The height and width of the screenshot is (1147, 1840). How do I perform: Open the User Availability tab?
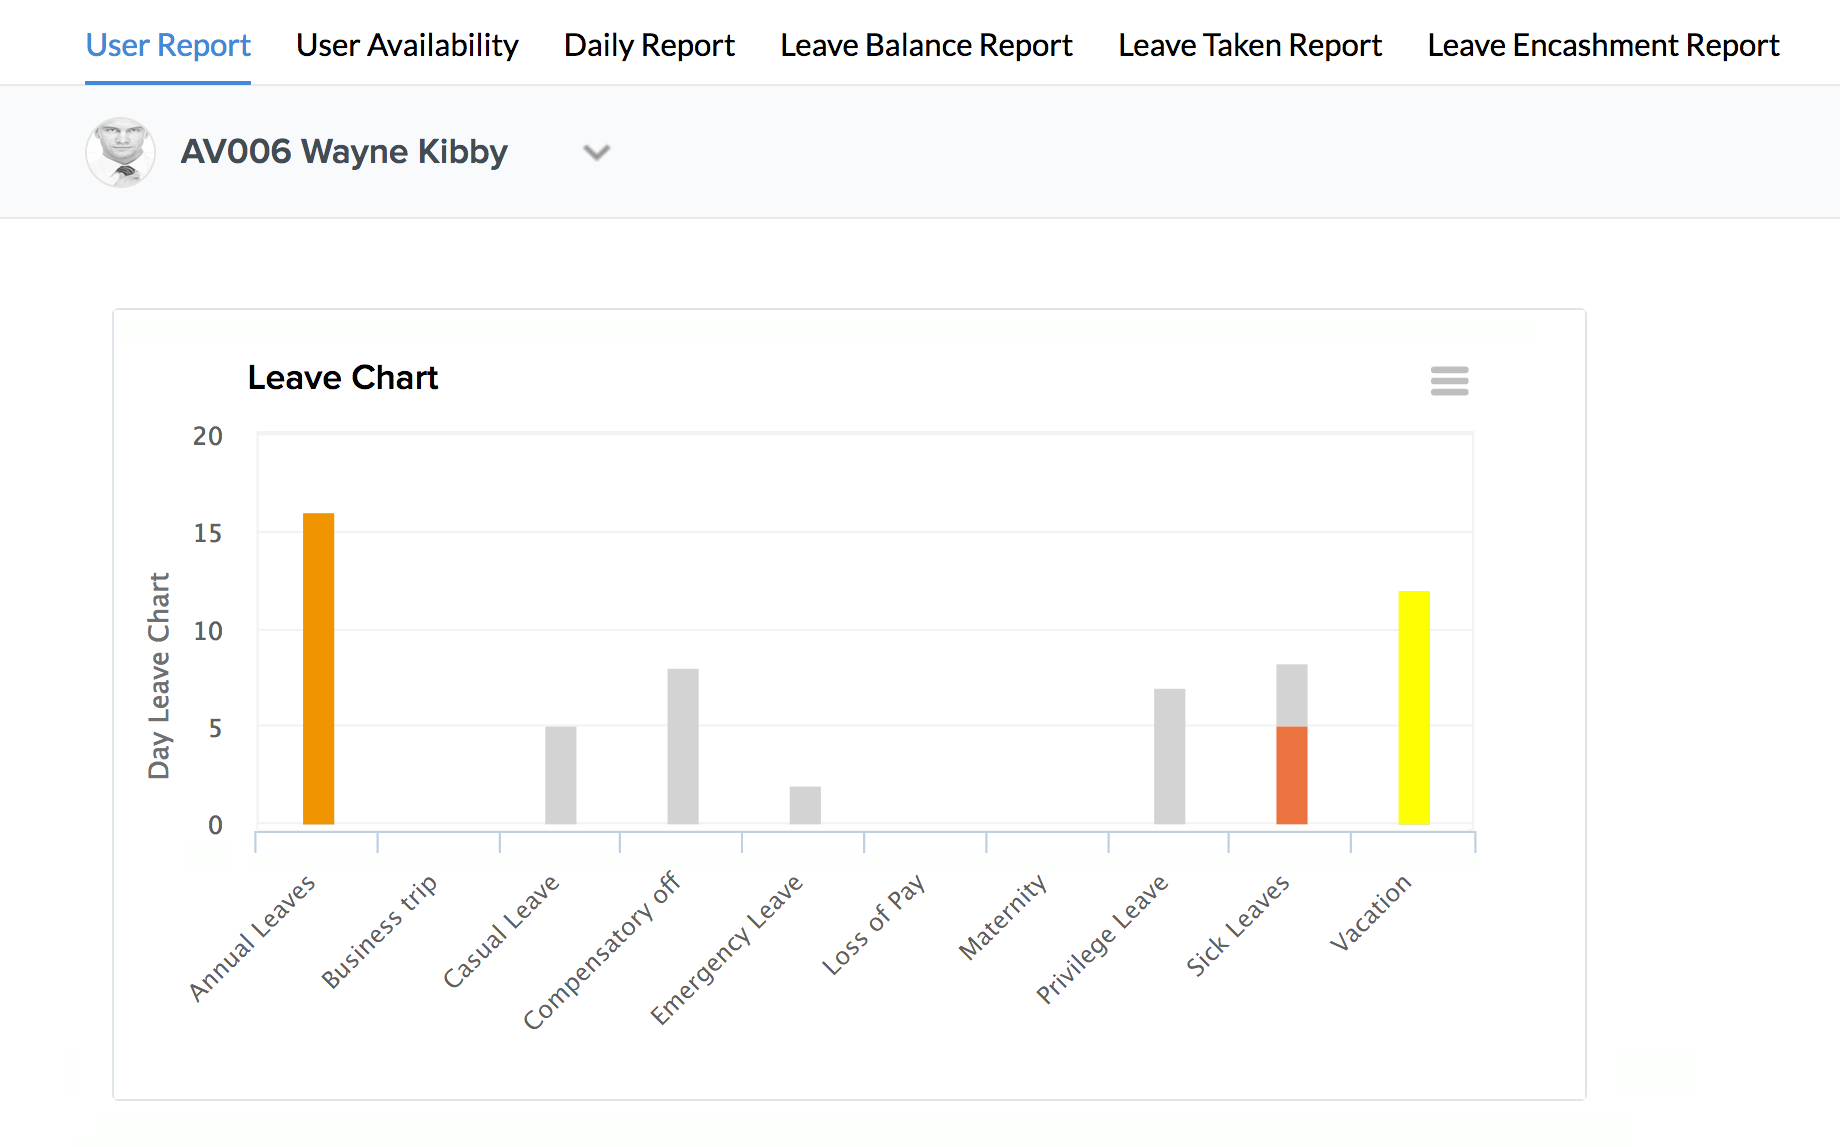(407, 46)
